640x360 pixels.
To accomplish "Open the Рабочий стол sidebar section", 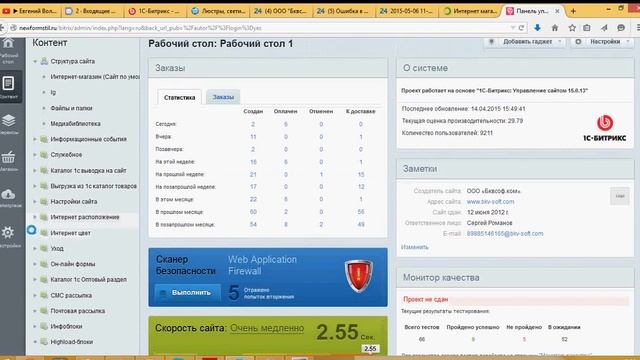I will pyautogui.click(x=8, y=51).
